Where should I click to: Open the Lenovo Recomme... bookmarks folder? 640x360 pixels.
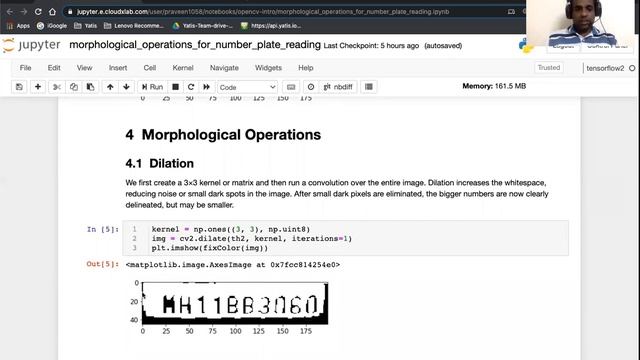(x=133, y=26)
